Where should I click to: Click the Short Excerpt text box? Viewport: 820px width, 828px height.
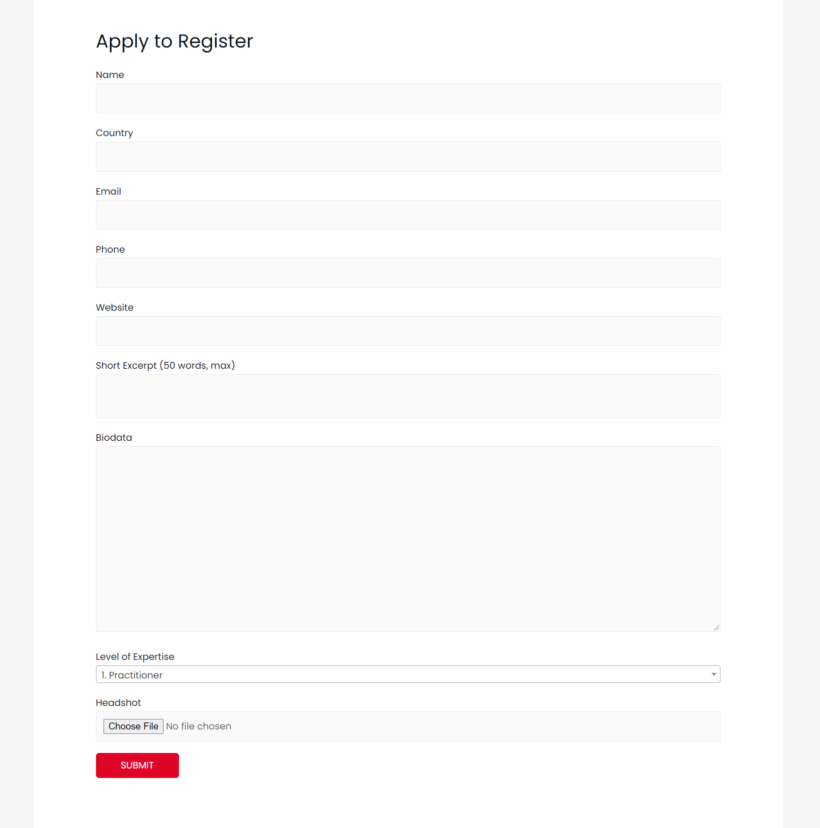point(408,396)
